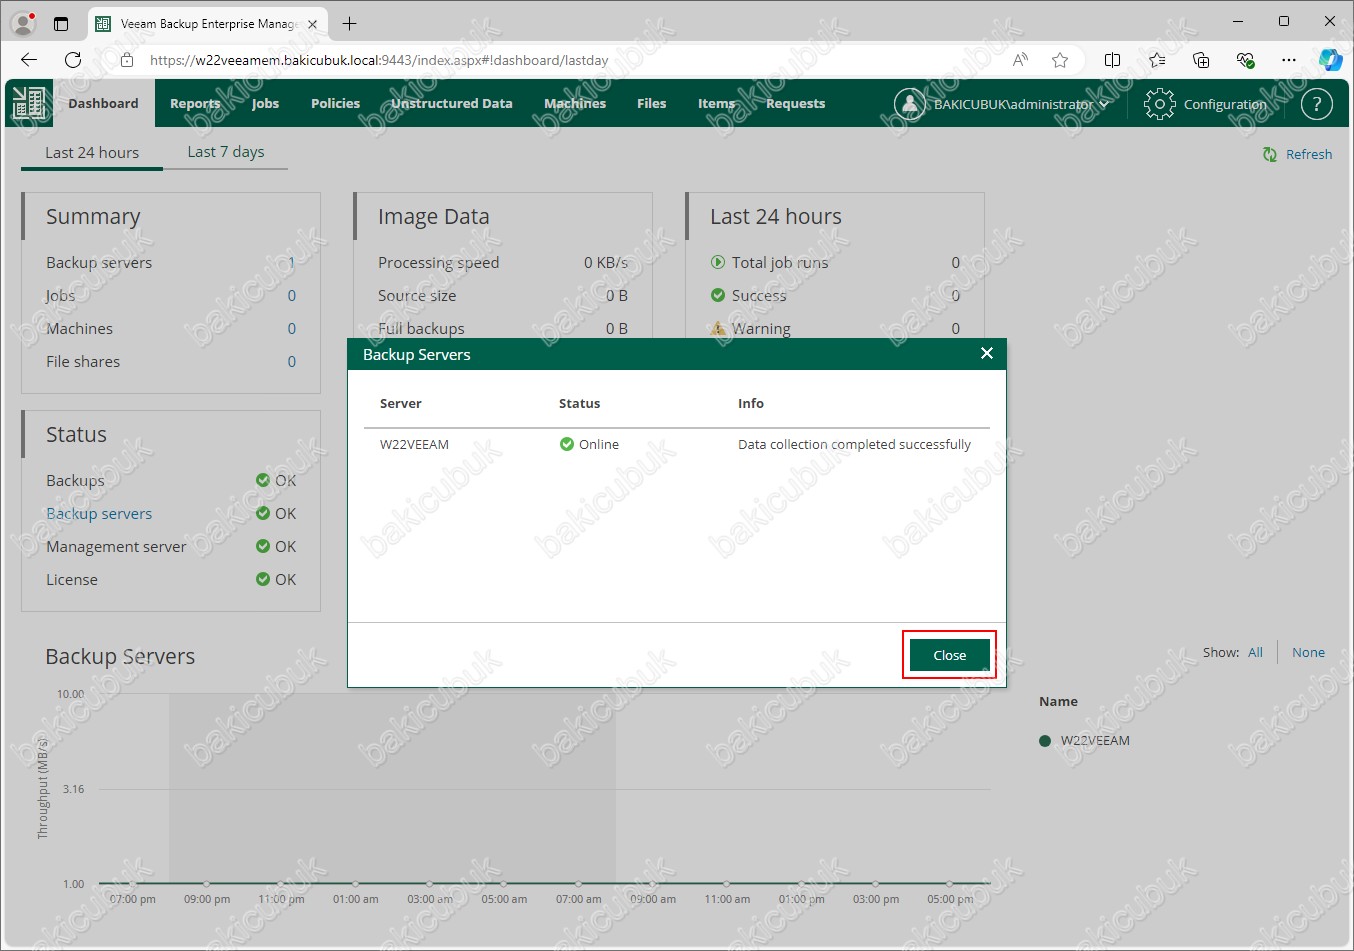This screenshot has width=1354, height=951.
Task: Go to the Files tab
Action: click(651, 103)
